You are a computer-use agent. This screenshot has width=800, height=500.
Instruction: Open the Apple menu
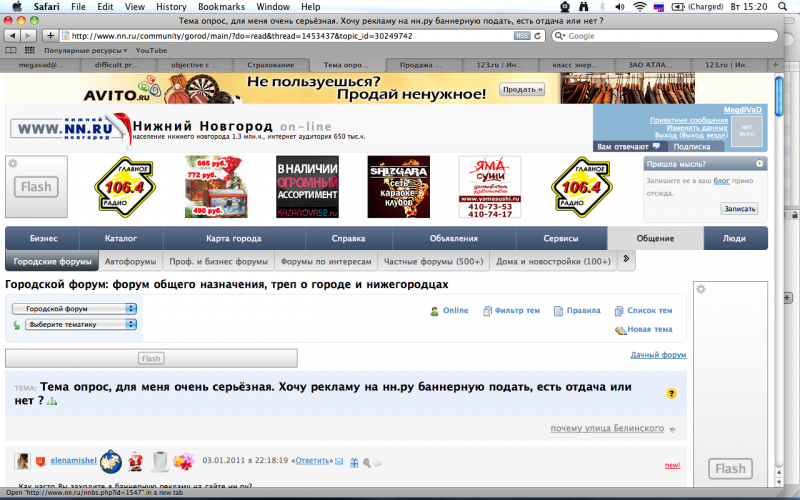pyautogui.click(x=17, y=7)
